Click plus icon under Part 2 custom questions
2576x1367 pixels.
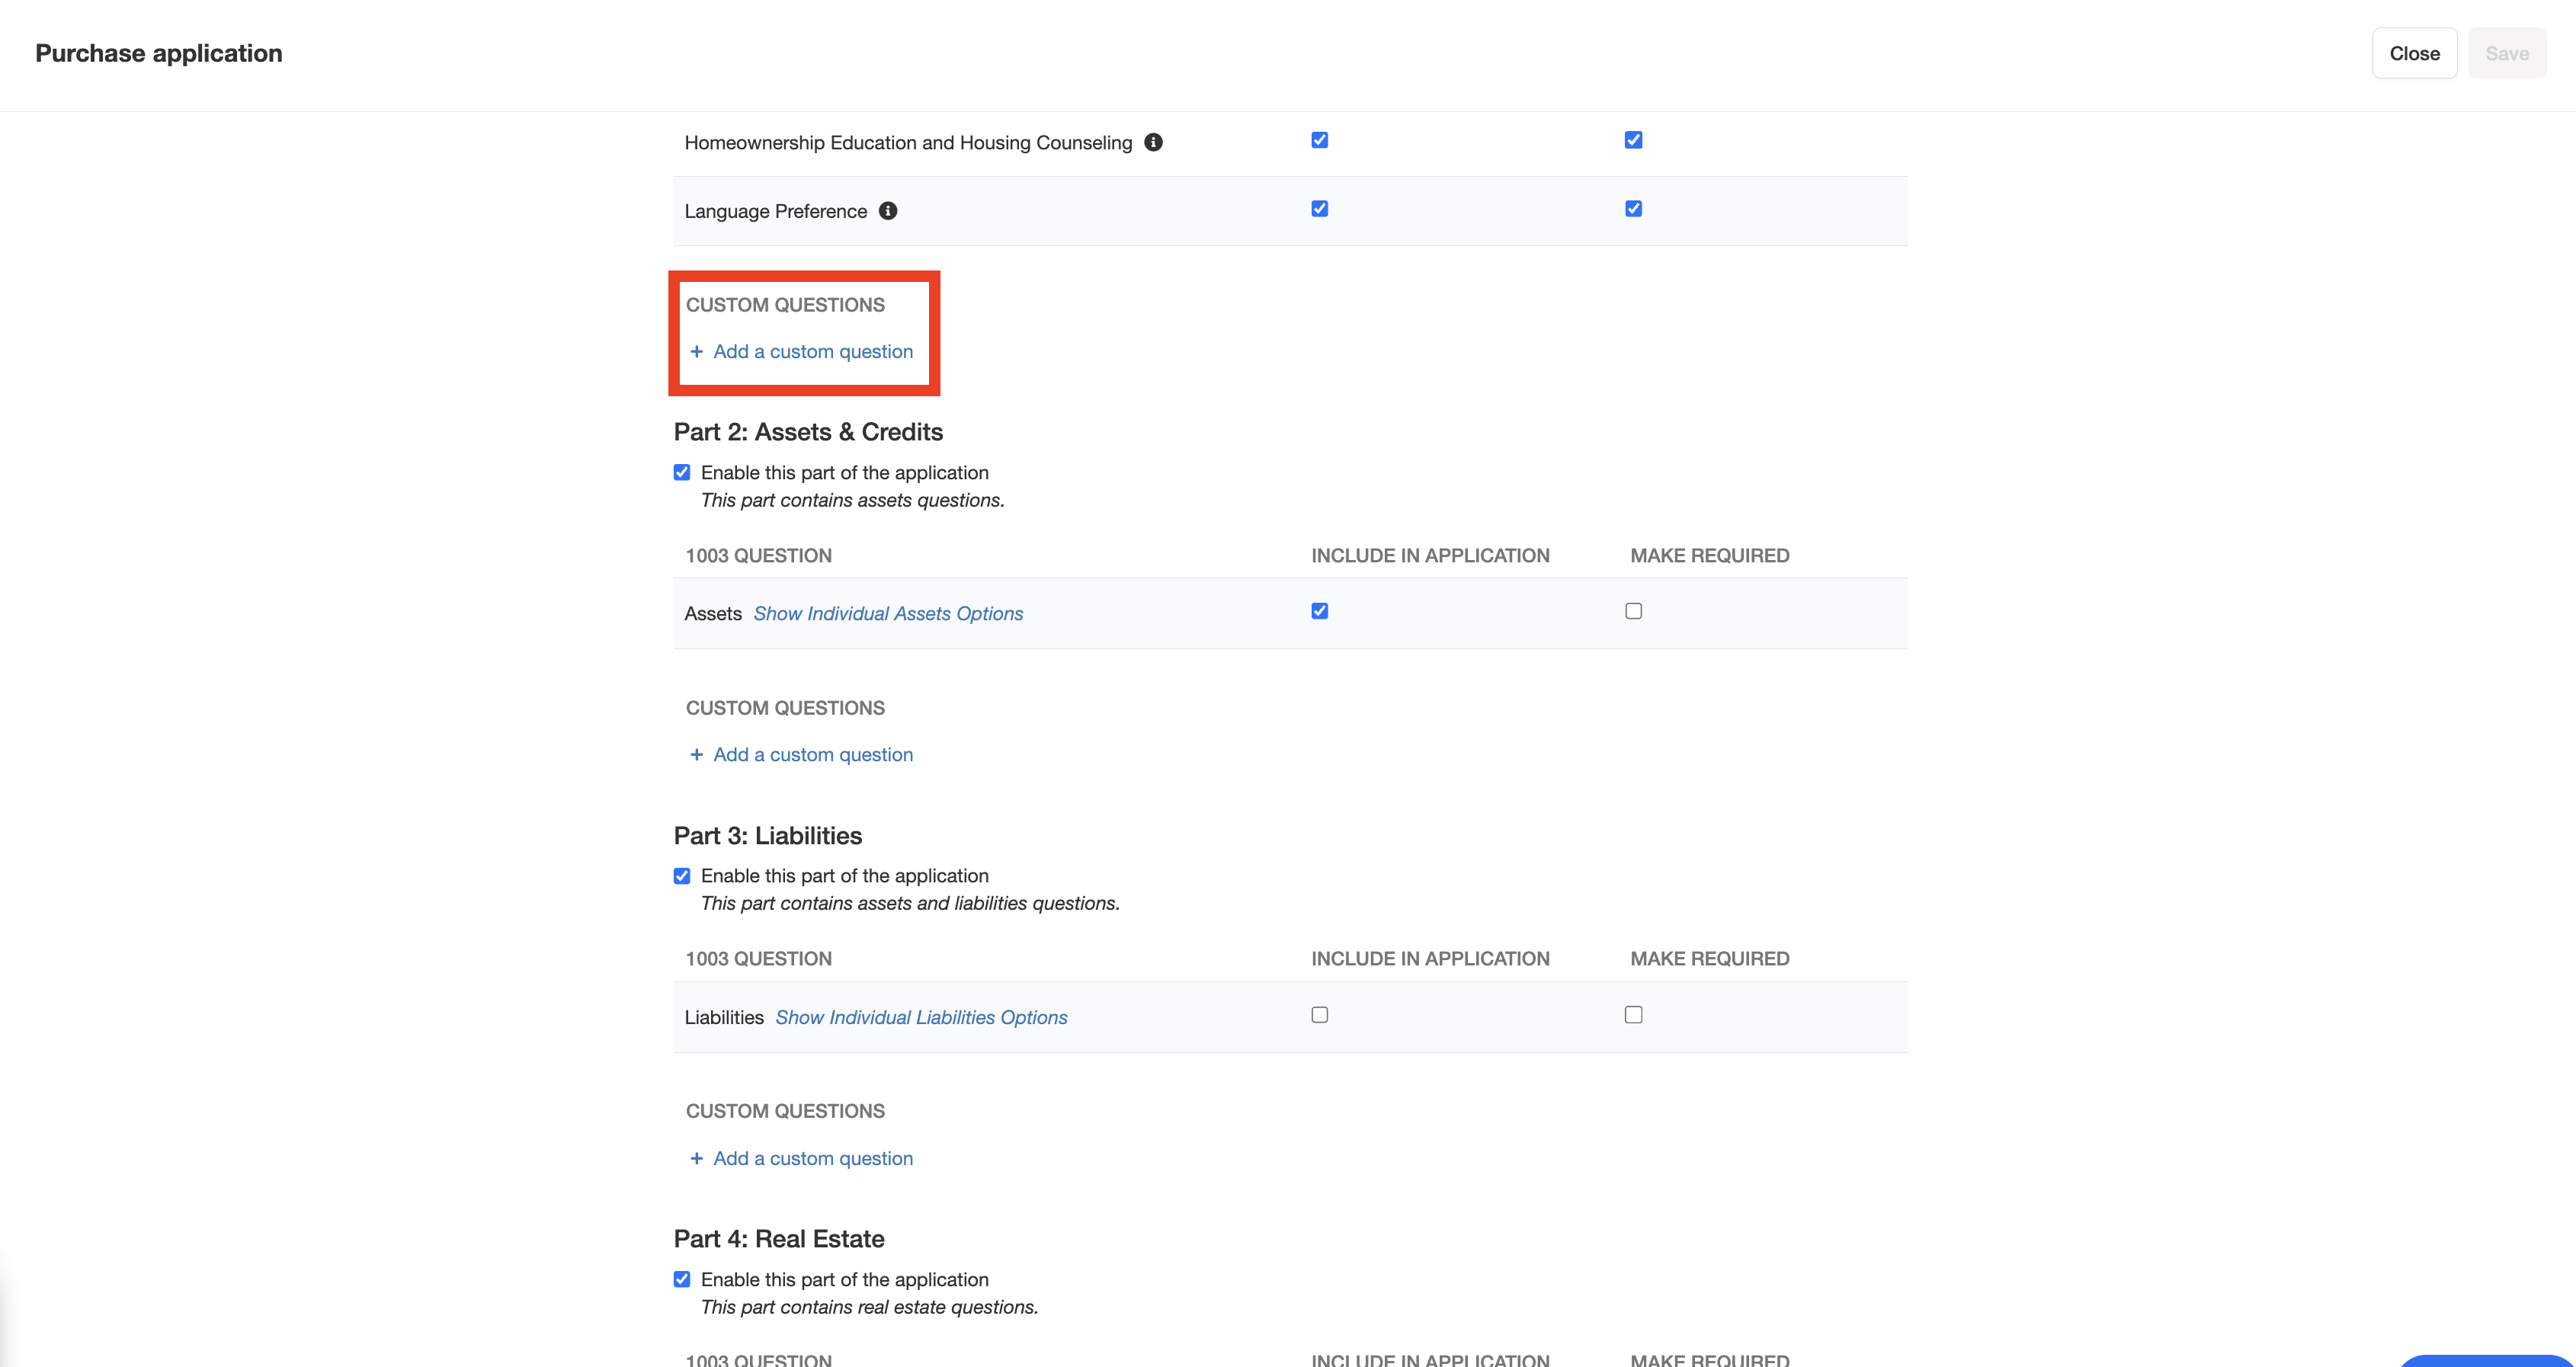[697, 755]
